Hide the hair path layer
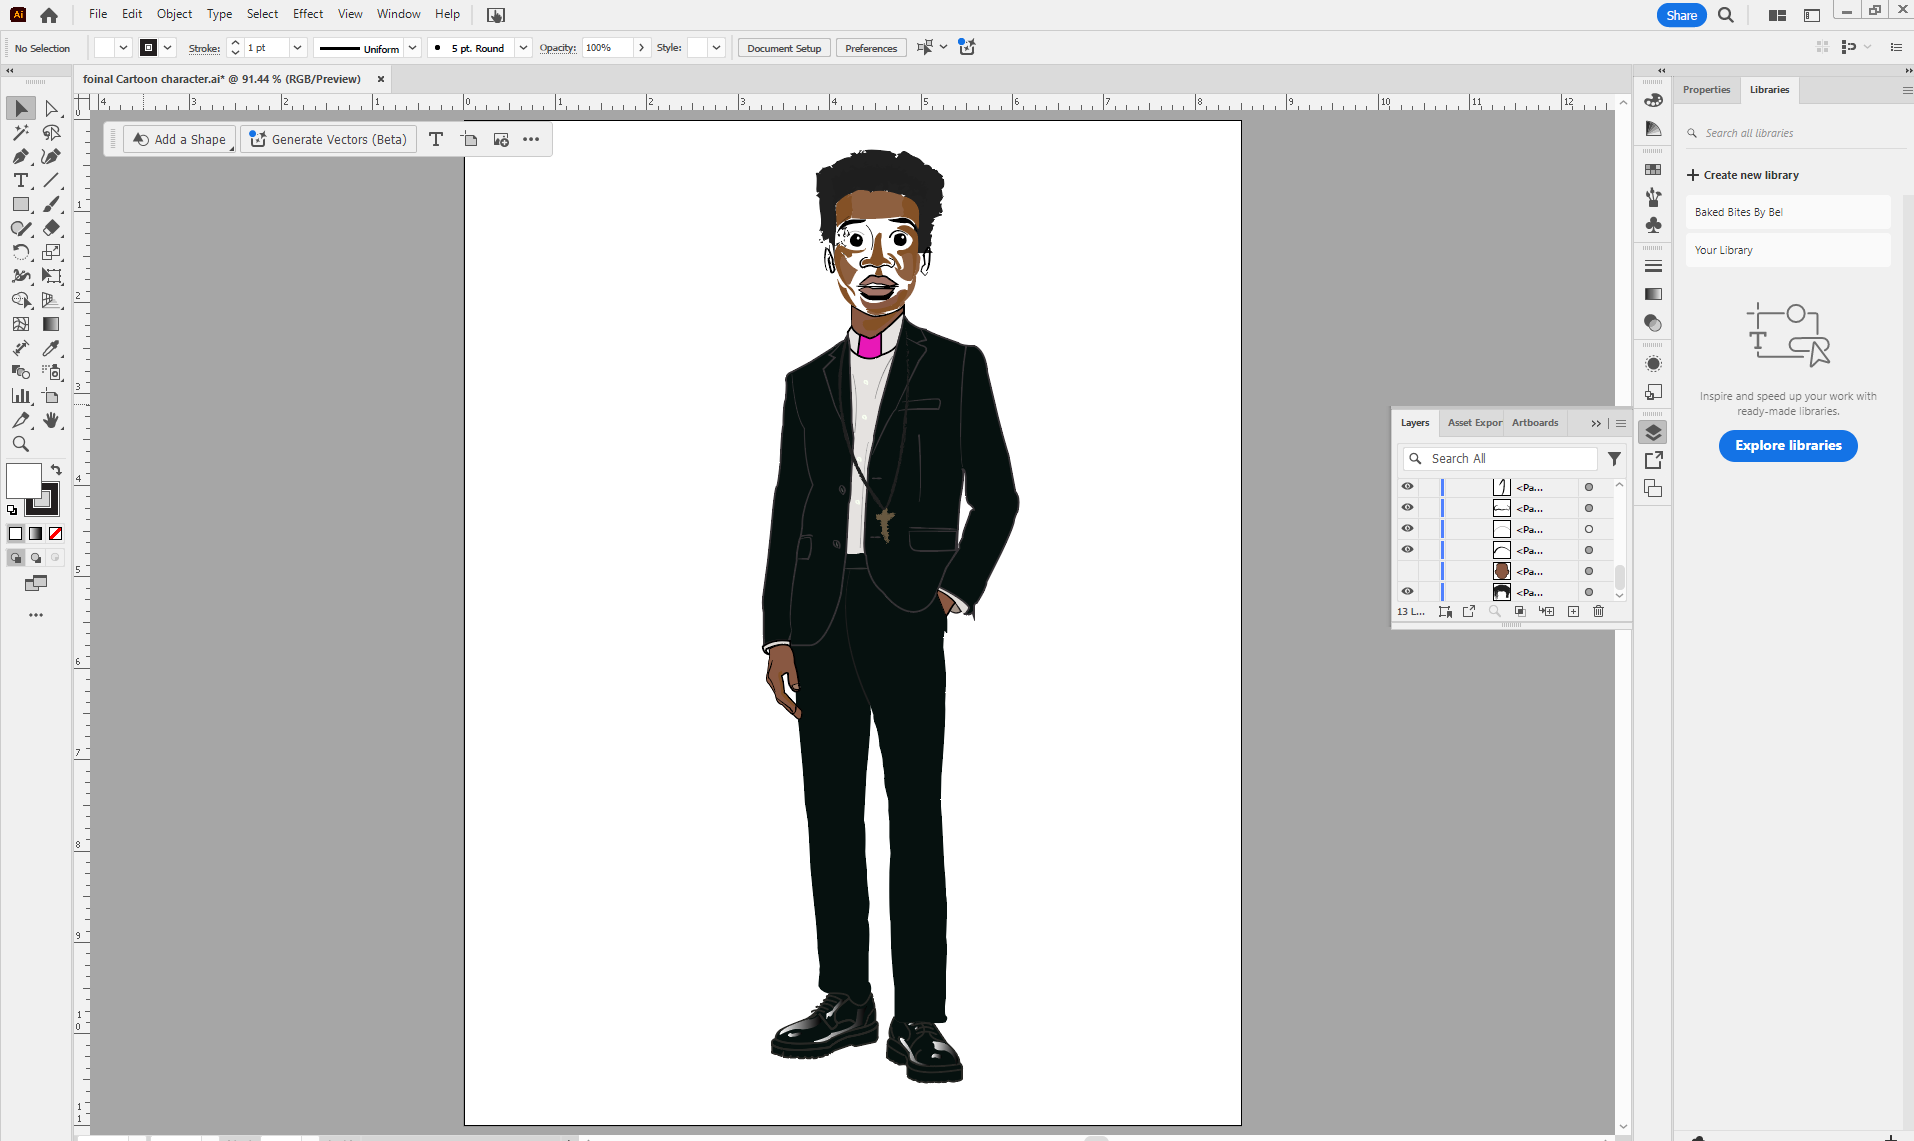The image size is (1914, 1141). click(1408, 591)
